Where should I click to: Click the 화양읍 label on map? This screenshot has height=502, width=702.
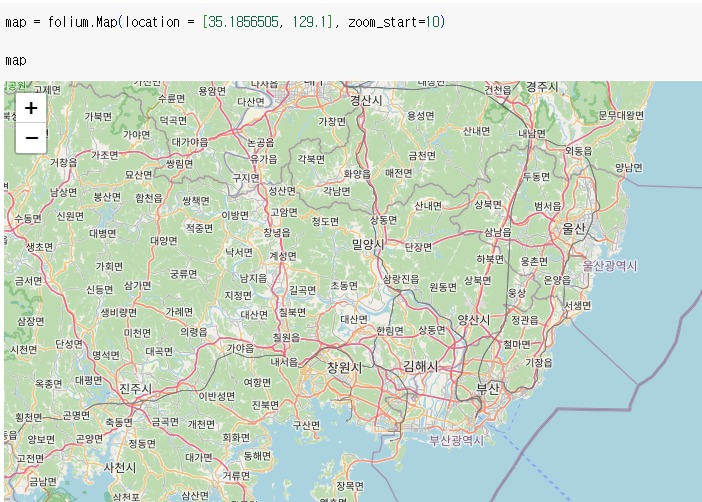(x=357, y=174)
